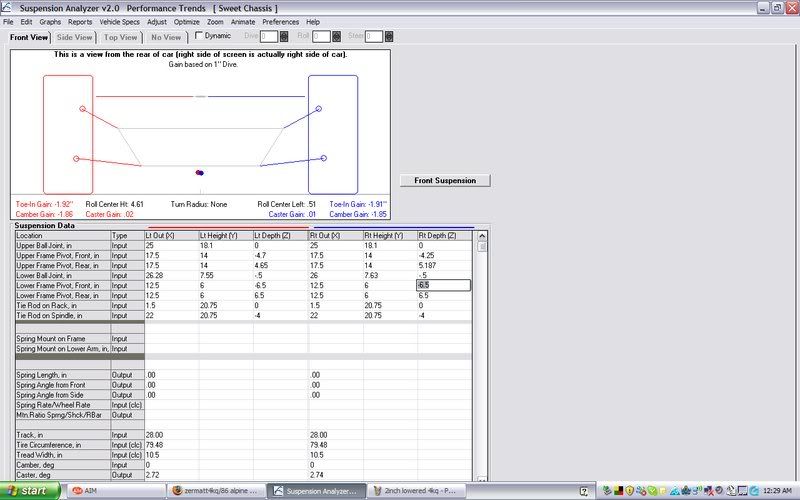800x500 pixels.
Task: Select the Rt Depth Lower Frame Pivot Front cell
Action: pyautogui.click(x=443, y=285)
